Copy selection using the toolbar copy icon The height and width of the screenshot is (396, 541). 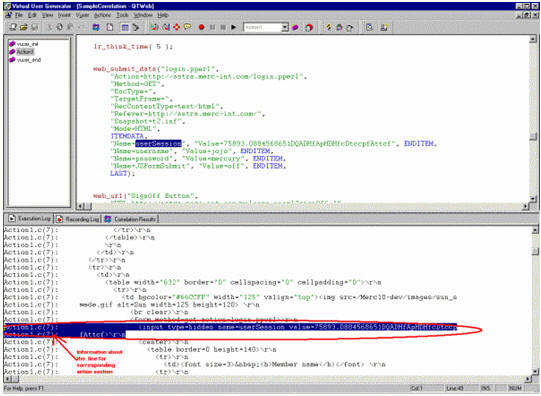pos(59,27)
